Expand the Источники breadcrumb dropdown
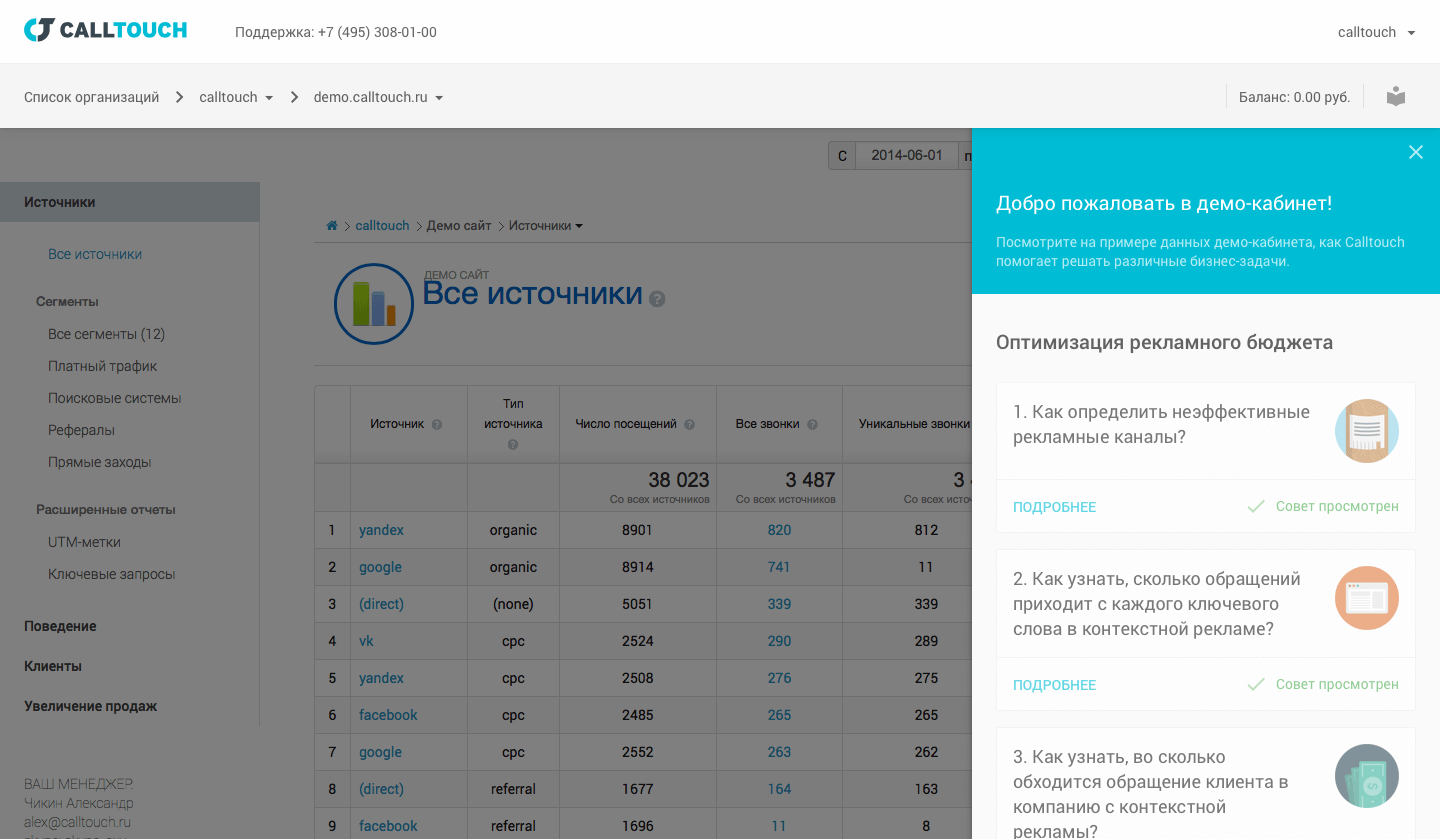 tap(545, 226)
